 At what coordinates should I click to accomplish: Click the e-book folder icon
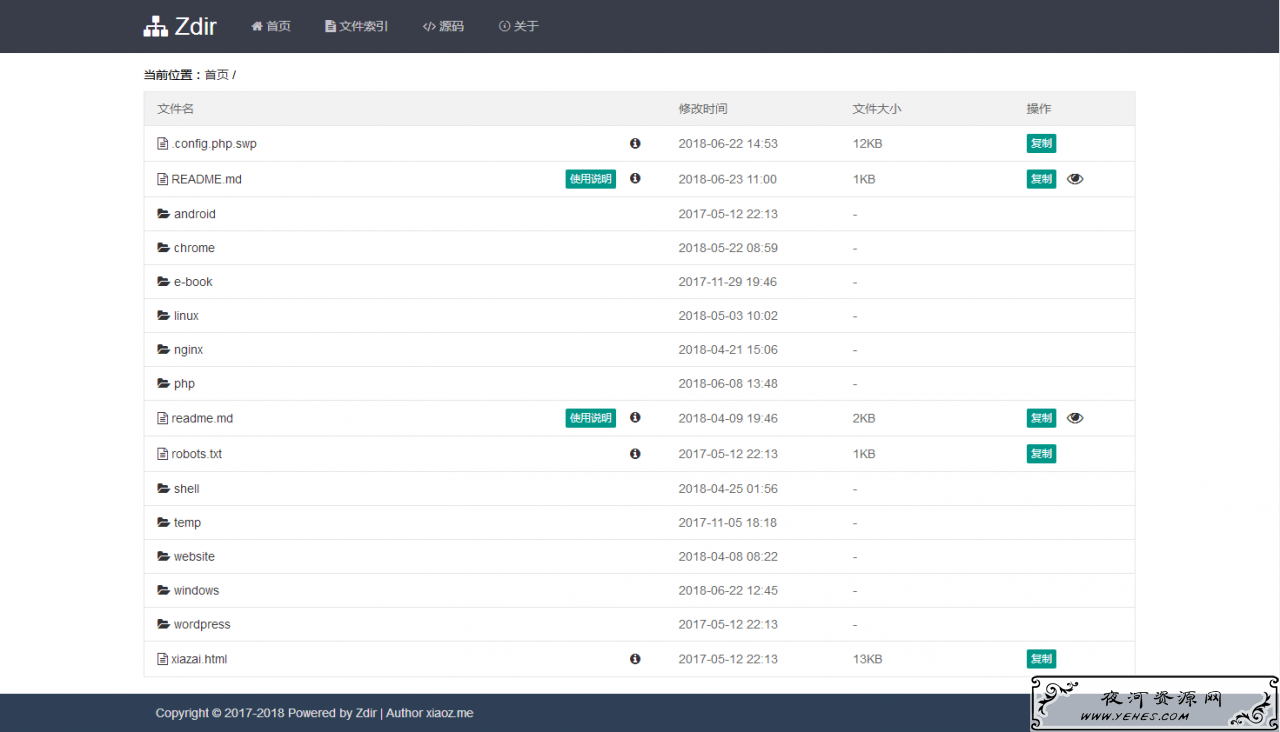coord(163,282)
